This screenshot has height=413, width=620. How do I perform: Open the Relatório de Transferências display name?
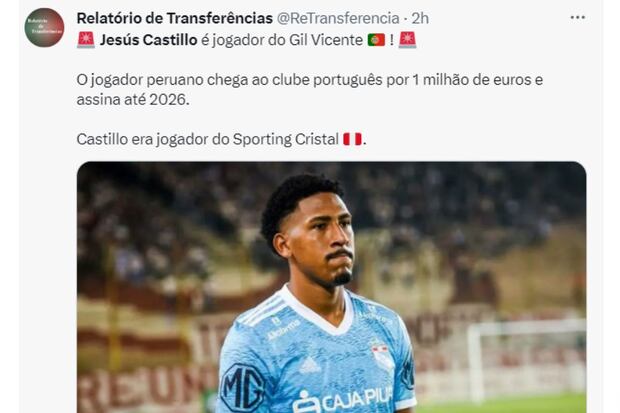click(174, 18)
